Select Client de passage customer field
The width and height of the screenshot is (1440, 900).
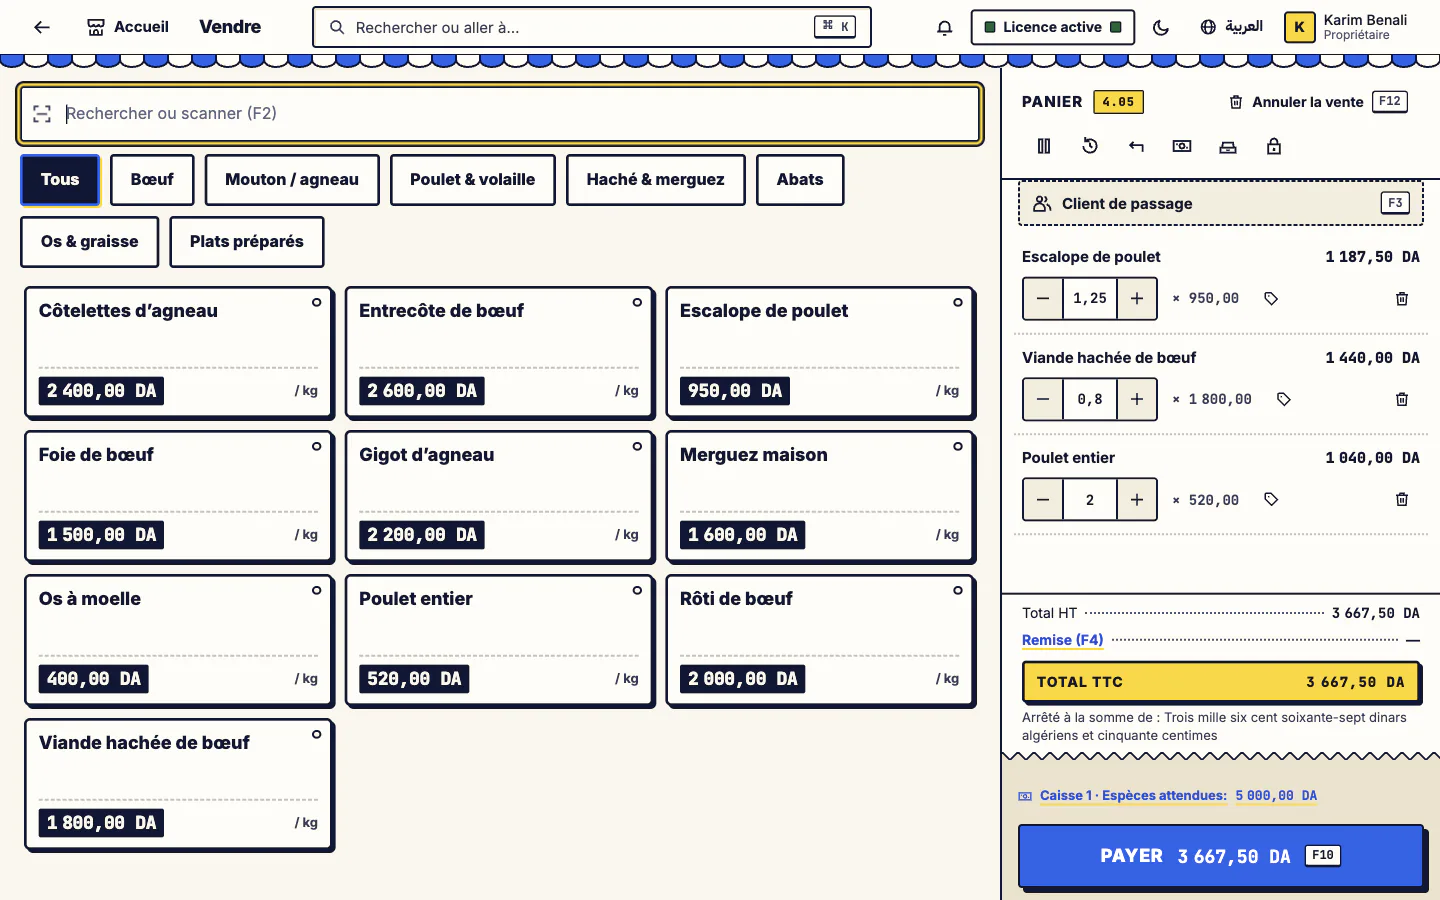[x=1220, y=204]
